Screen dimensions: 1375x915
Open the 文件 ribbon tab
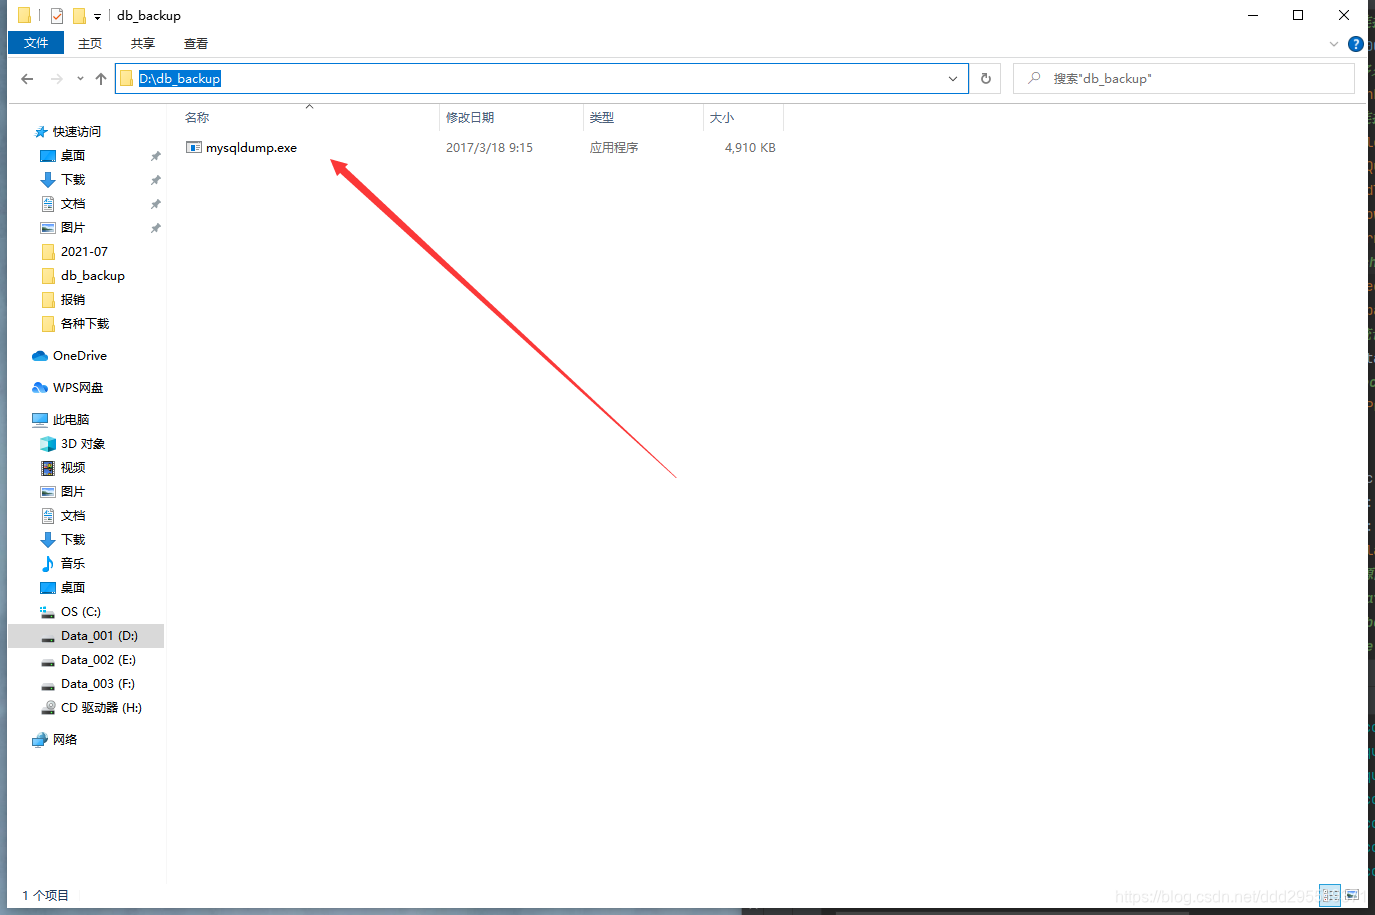click(x=36, y=43)
